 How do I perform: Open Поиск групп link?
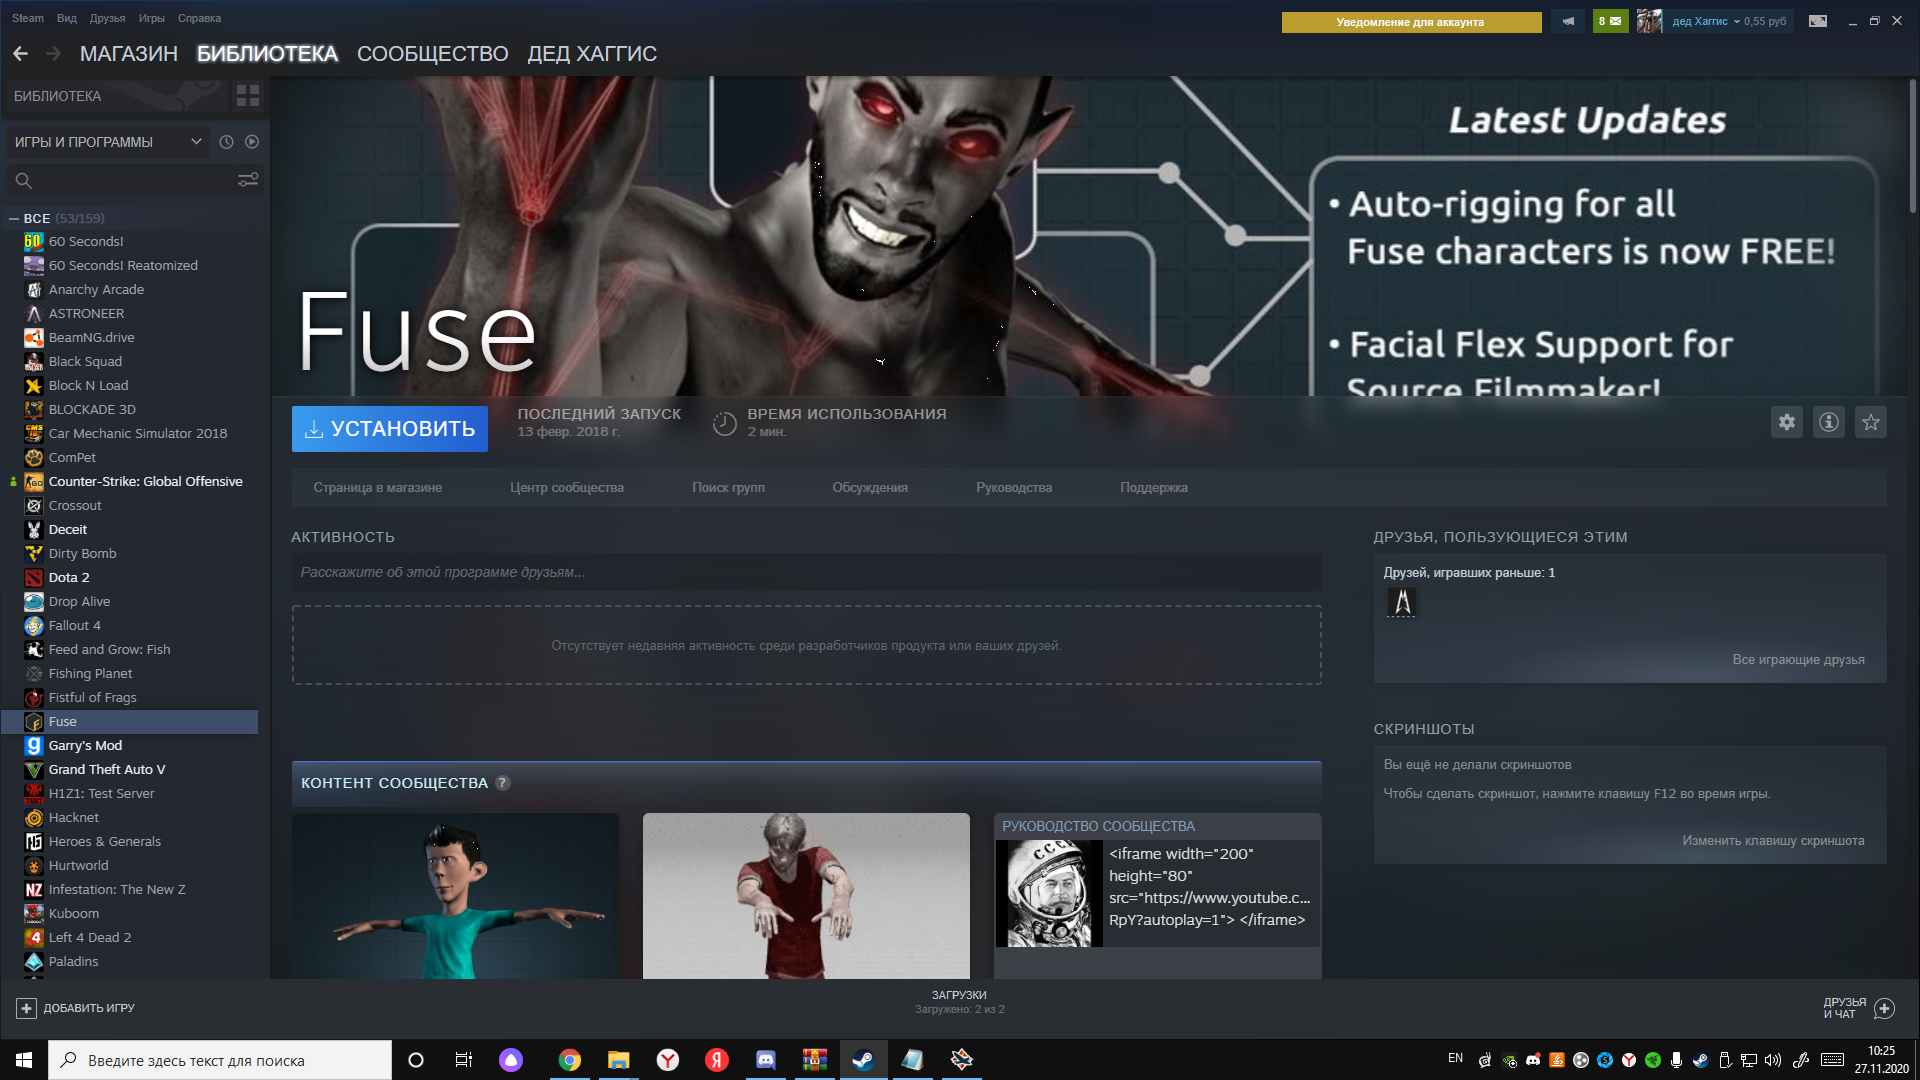[x=728, y=488]
